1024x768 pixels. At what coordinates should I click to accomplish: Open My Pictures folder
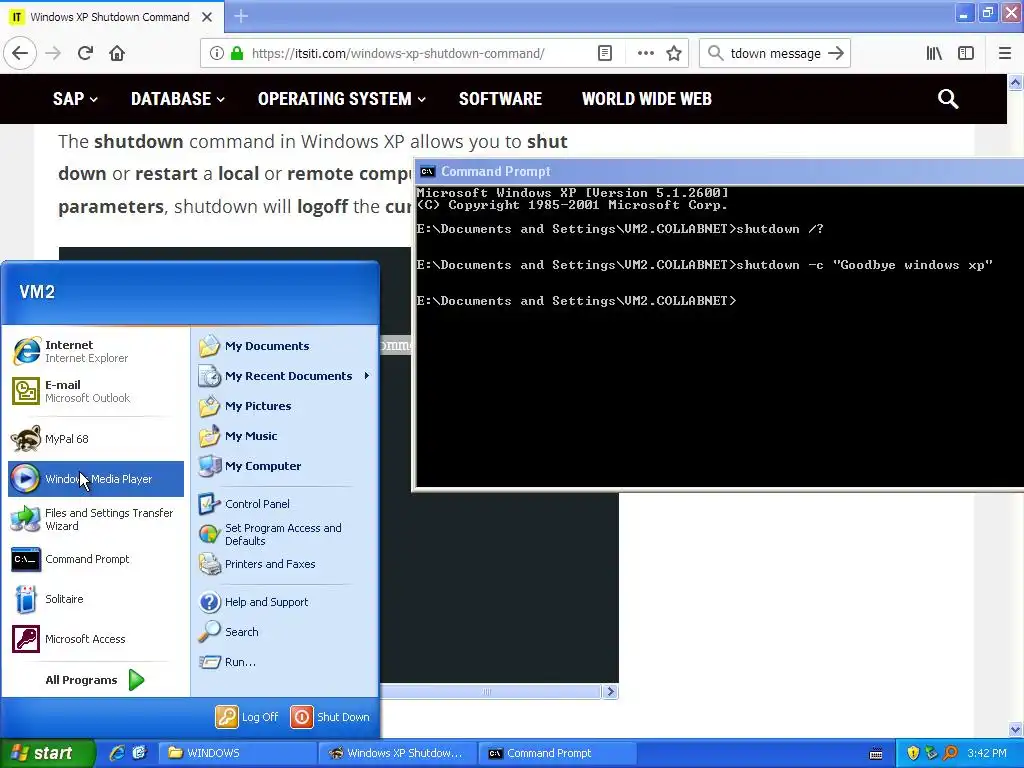(x=284, y=406)
